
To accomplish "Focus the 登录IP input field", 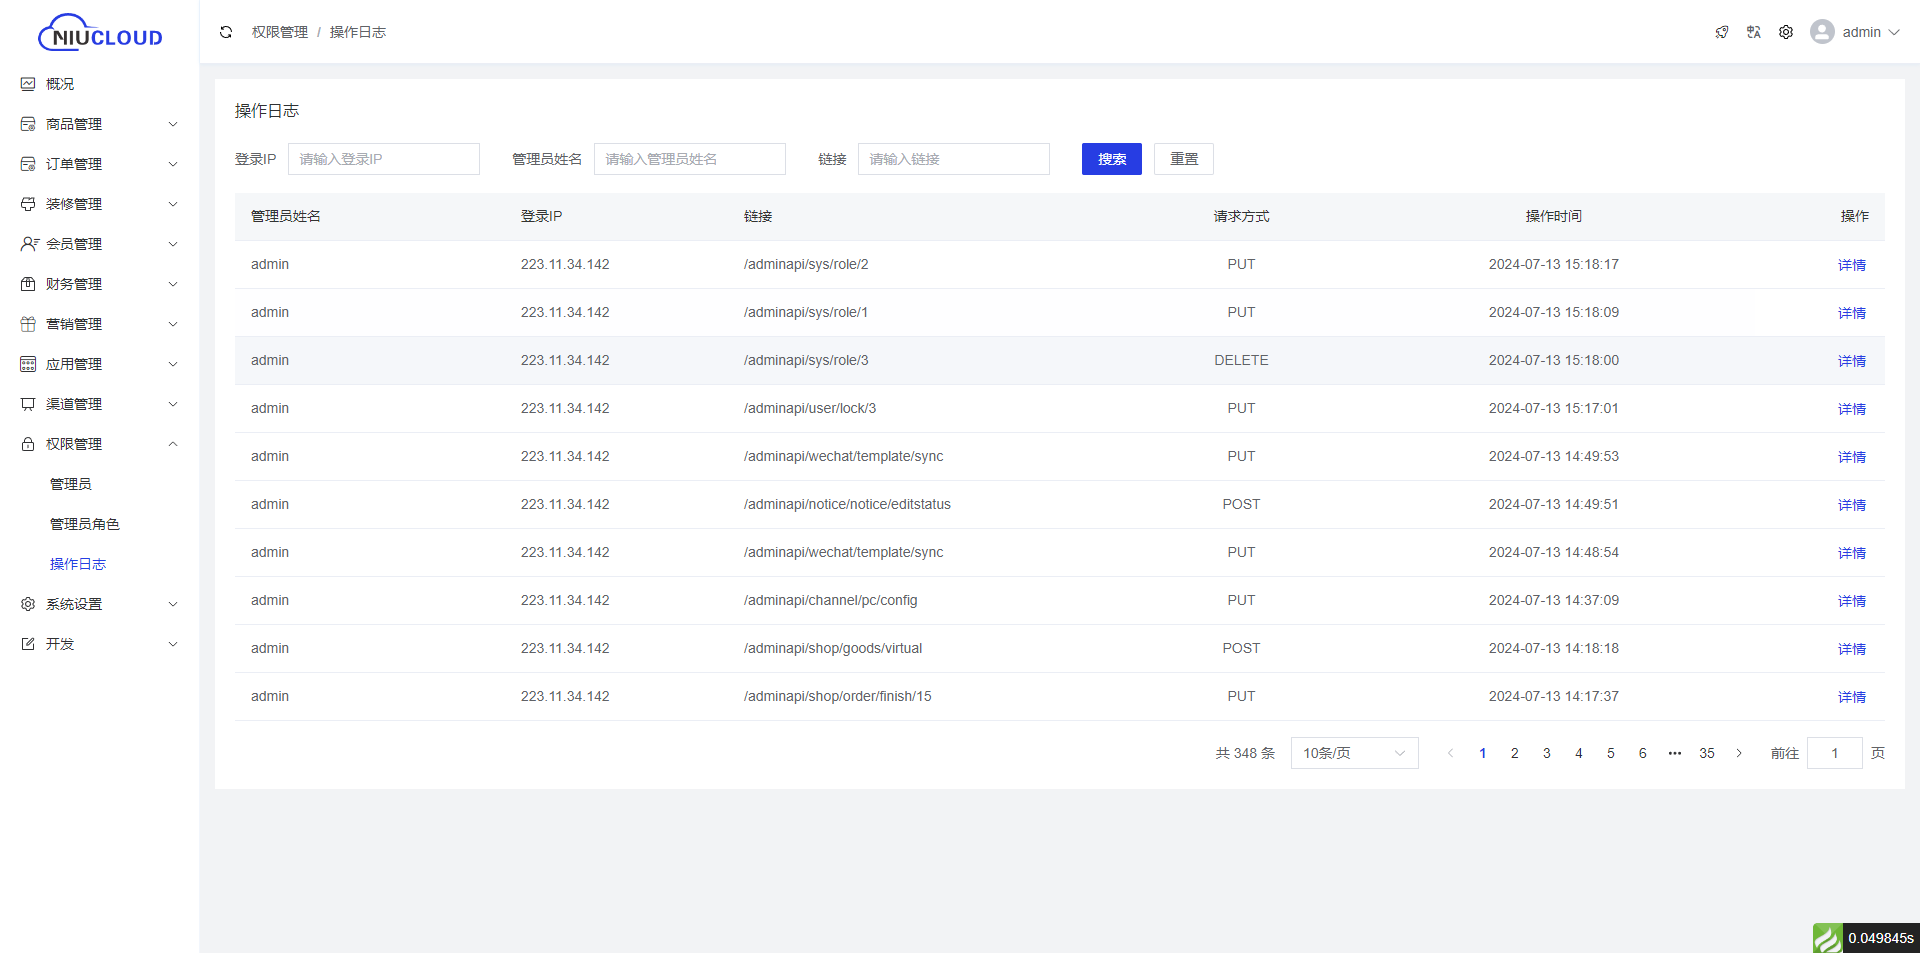I will pos(383,159).
